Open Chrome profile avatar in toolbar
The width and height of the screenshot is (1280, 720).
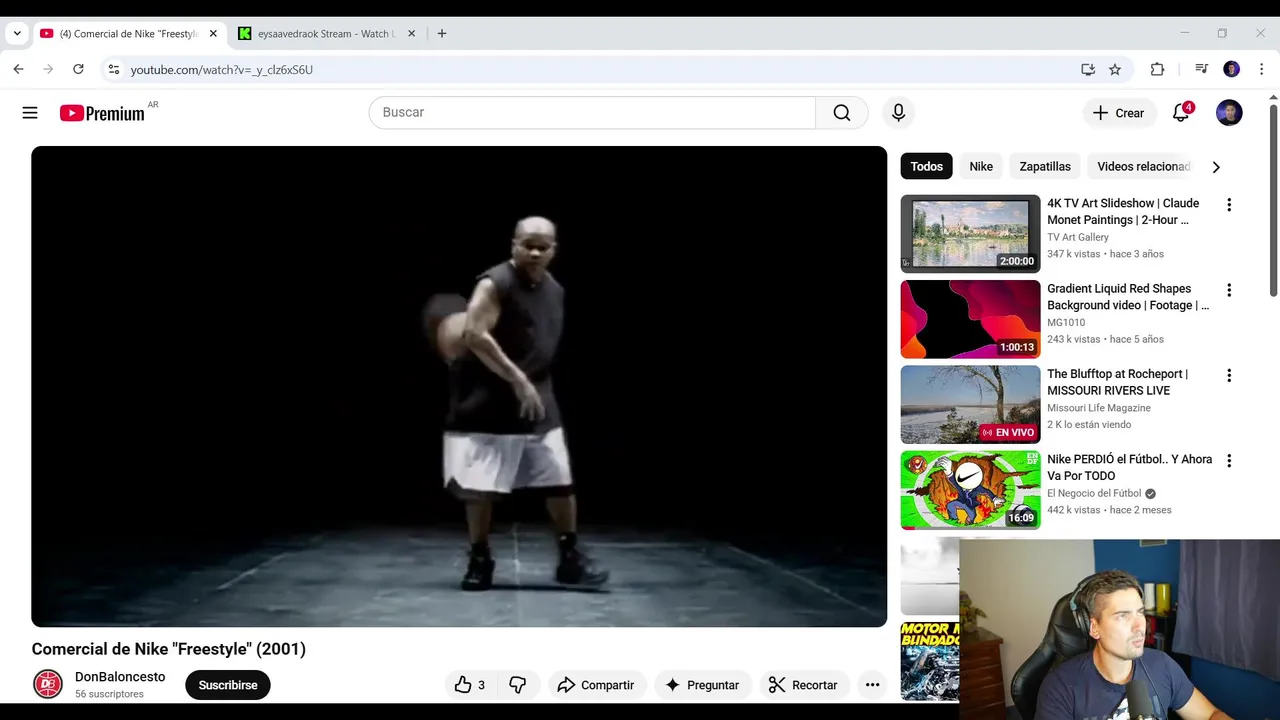click(x=1231, y=69)
